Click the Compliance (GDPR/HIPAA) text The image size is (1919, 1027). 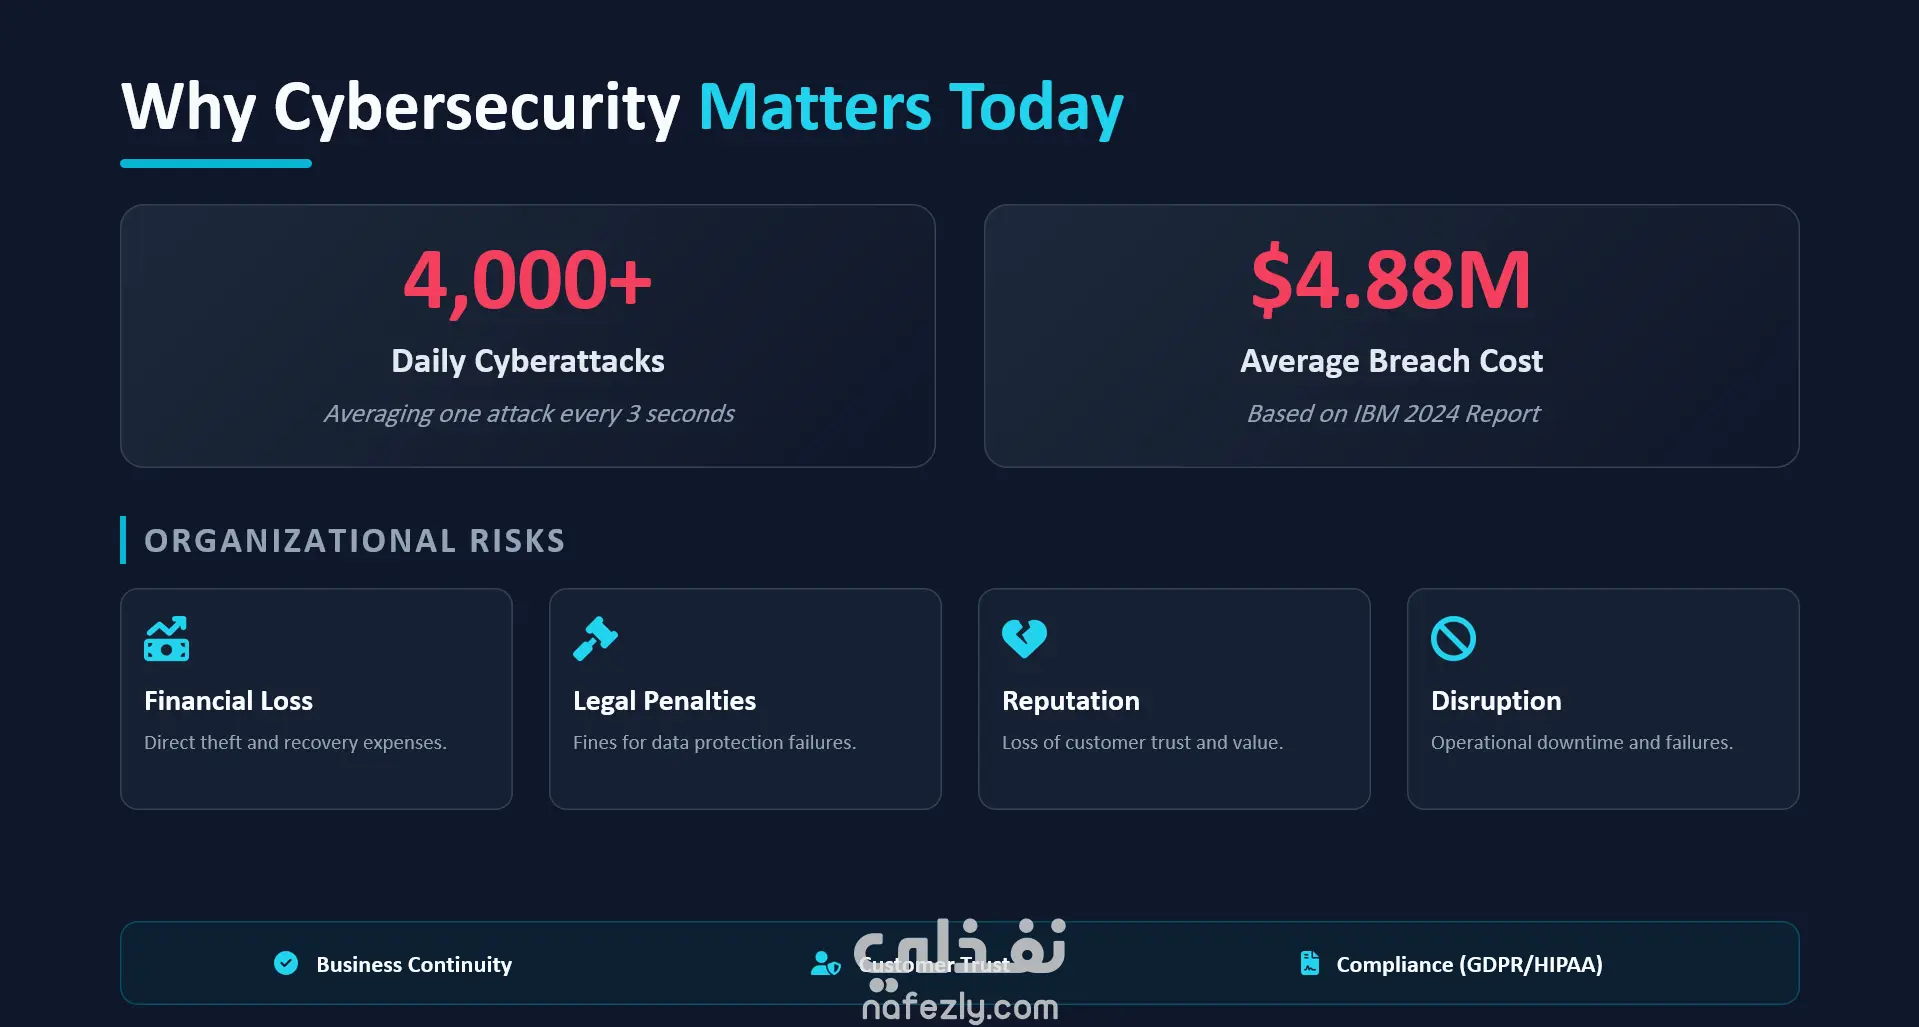tap(1469, 965)
